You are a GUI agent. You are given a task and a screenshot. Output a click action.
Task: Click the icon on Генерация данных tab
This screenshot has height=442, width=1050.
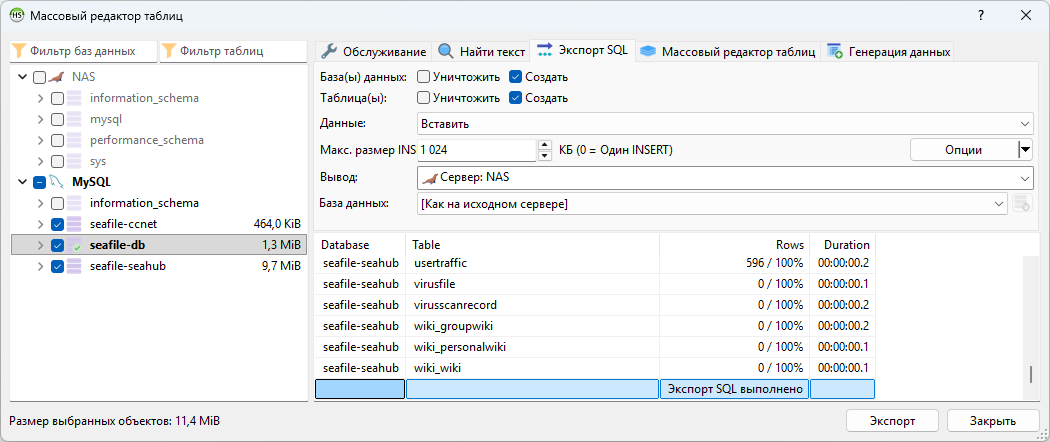click(x=834, y=52)
